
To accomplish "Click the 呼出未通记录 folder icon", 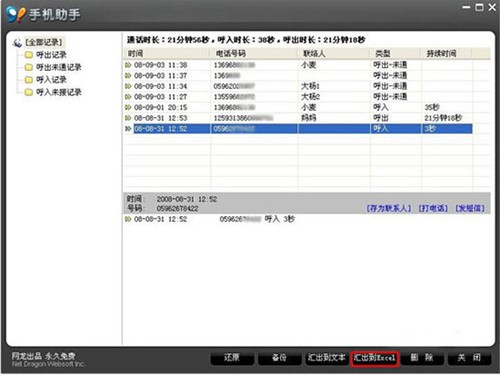I will pyautogui.click(x=29, y=67).
